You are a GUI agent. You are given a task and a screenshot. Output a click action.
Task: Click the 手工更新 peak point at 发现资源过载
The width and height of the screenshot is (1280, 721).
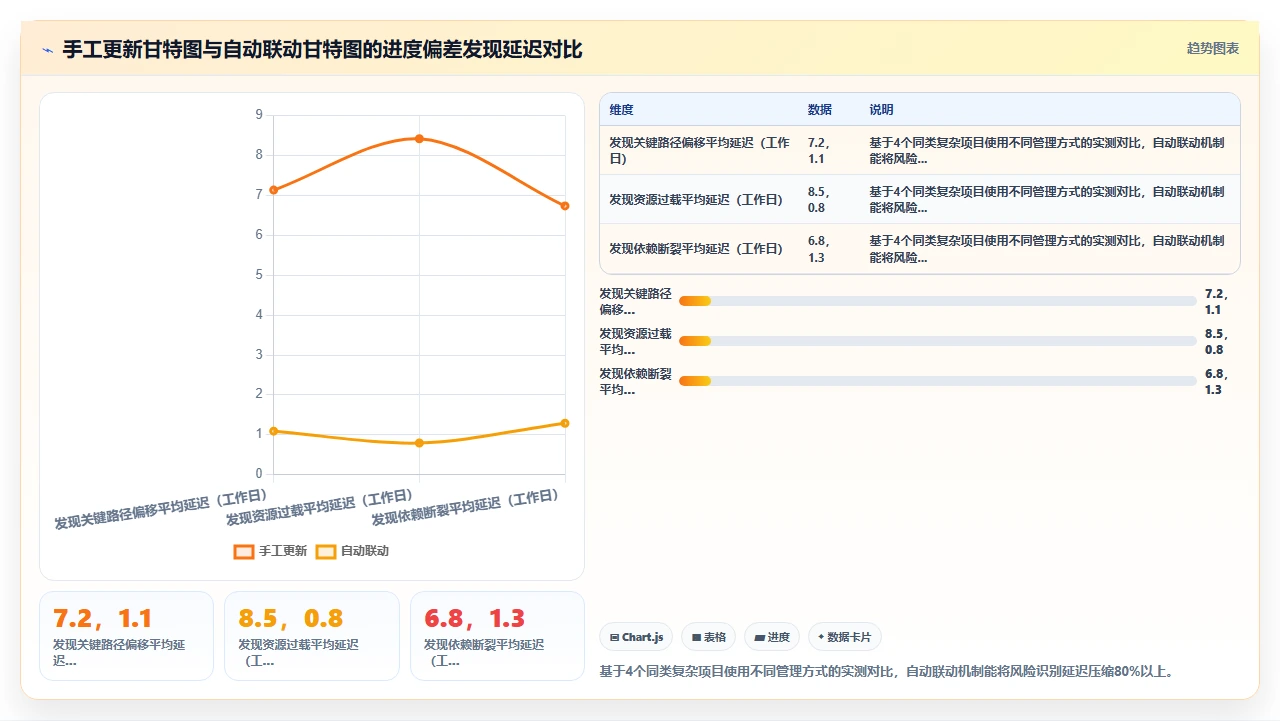click(419, 139)
